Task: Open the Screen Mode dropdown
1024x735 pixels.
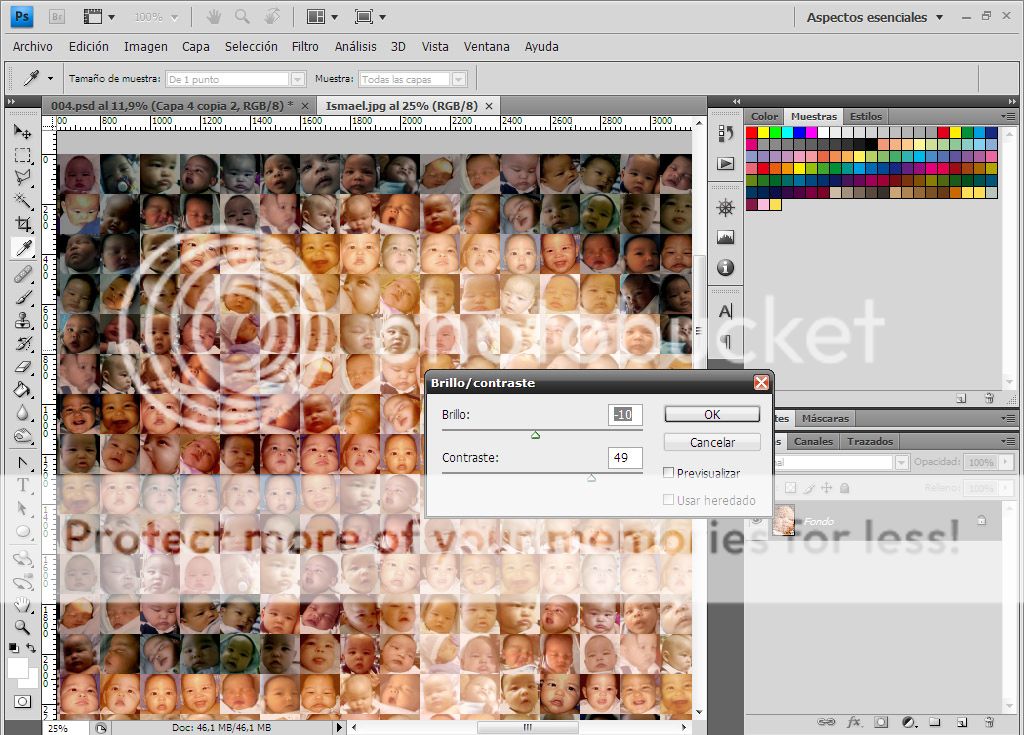Action: pos(370,17)
